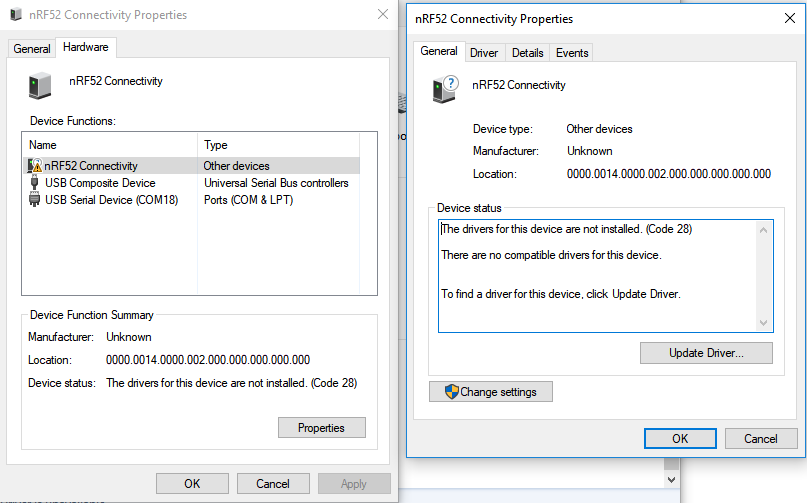The height and width of the screenshot is (503, 807).
Task: Click the Name column header
Action: [110, 145]
